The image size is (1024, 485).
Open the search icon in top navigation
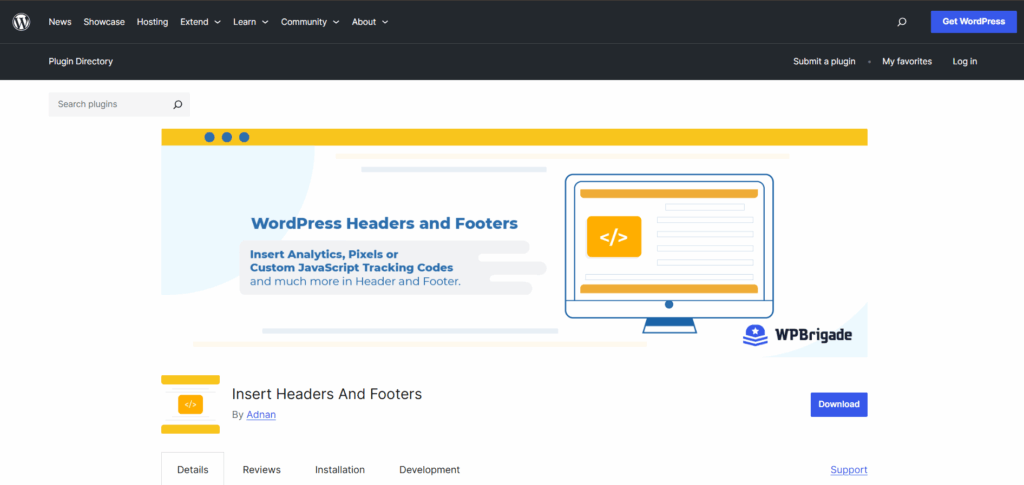(902, 22)
